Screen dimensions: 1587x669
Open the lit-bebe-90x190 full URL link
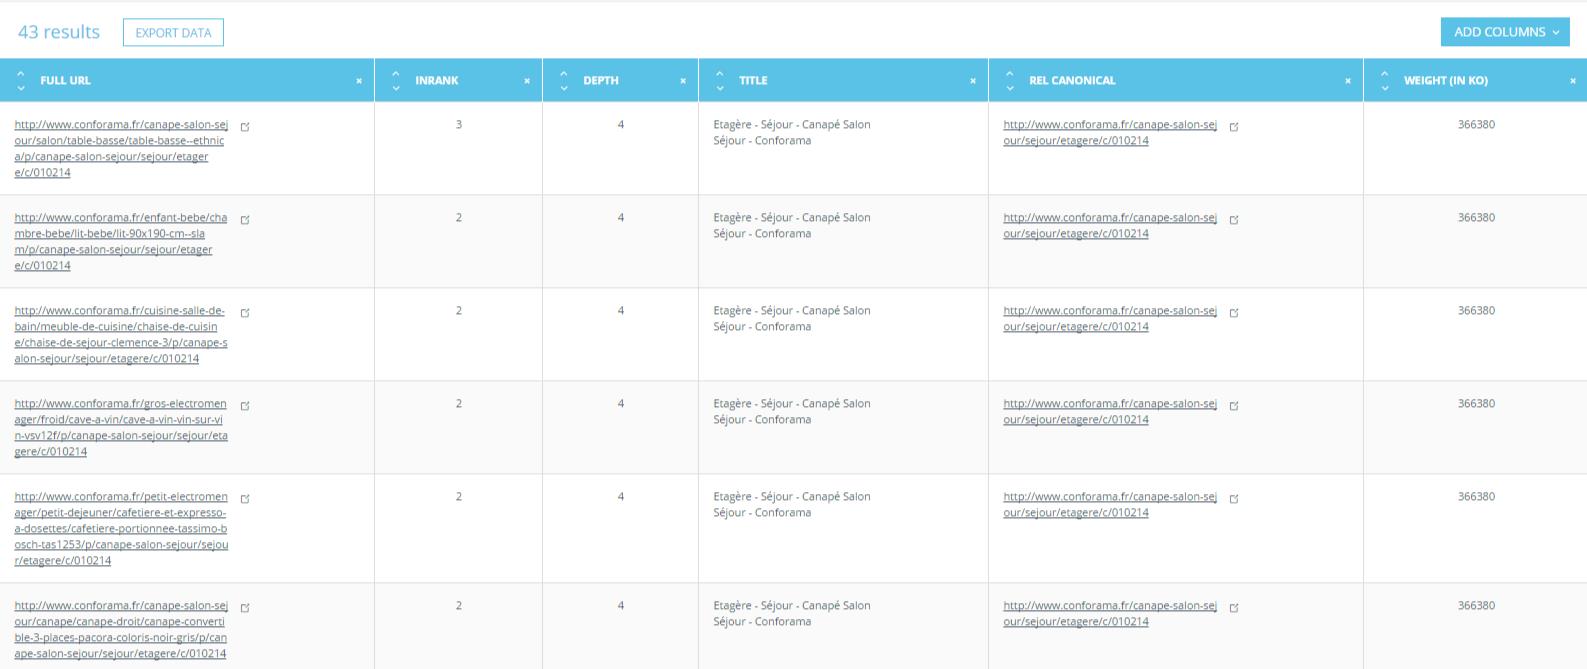pos(120,241)
